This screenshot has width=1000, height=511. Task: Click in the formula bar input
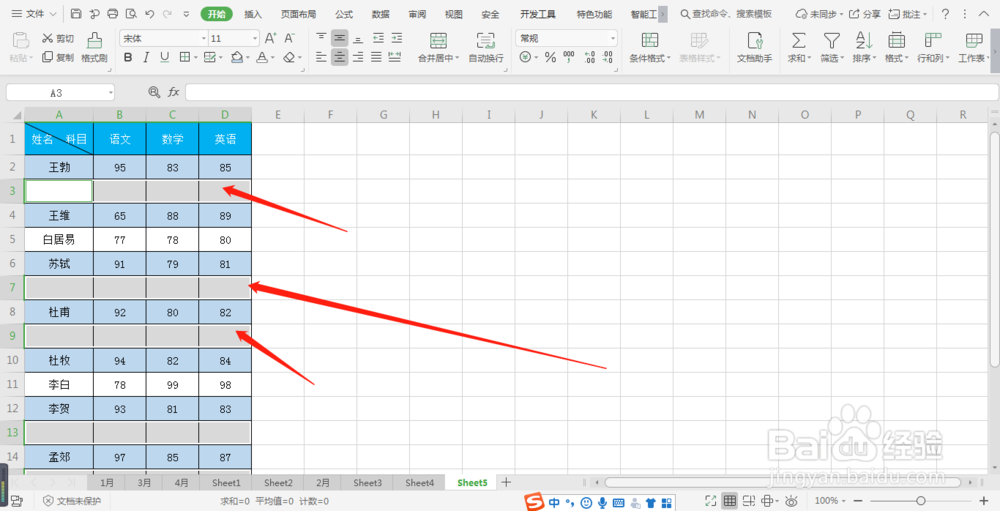592,93
